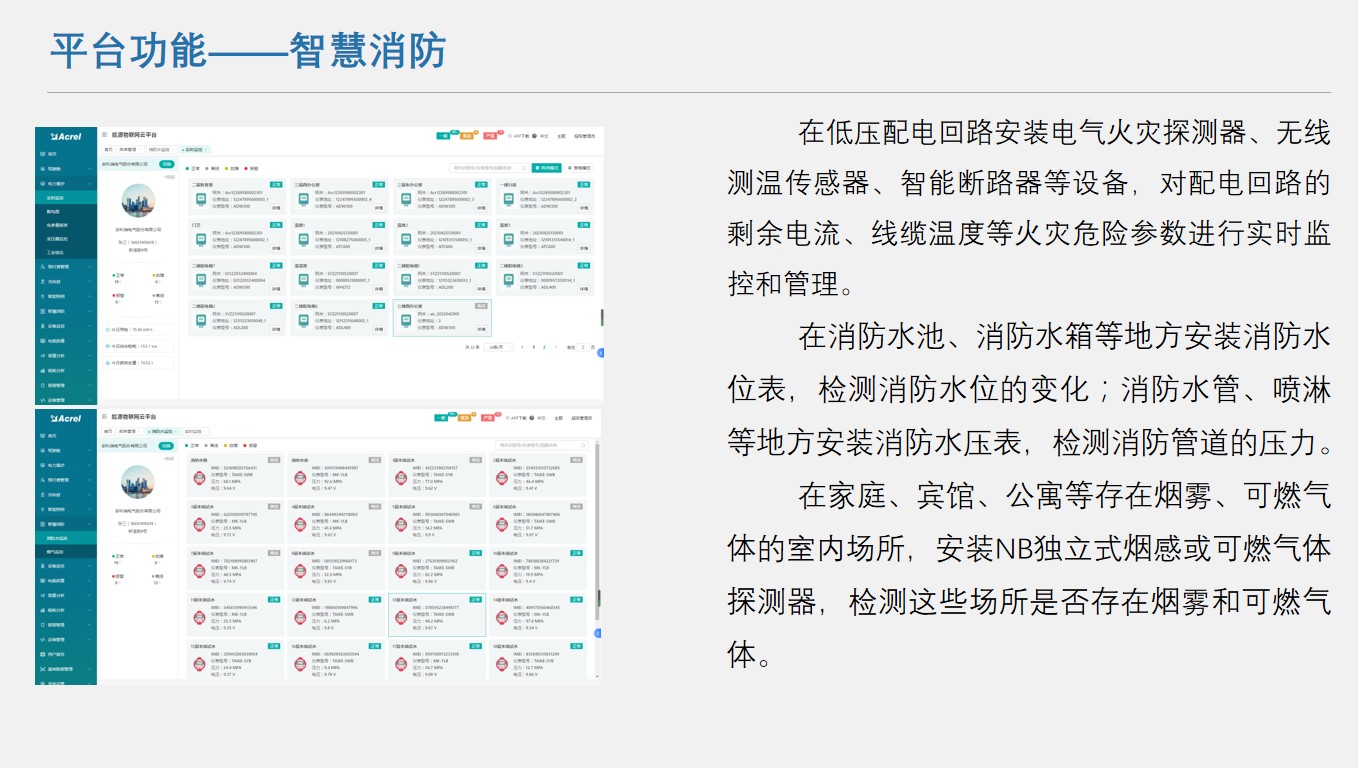Select highlighted 消防水监控 tab in fire water view

point(162,431)
